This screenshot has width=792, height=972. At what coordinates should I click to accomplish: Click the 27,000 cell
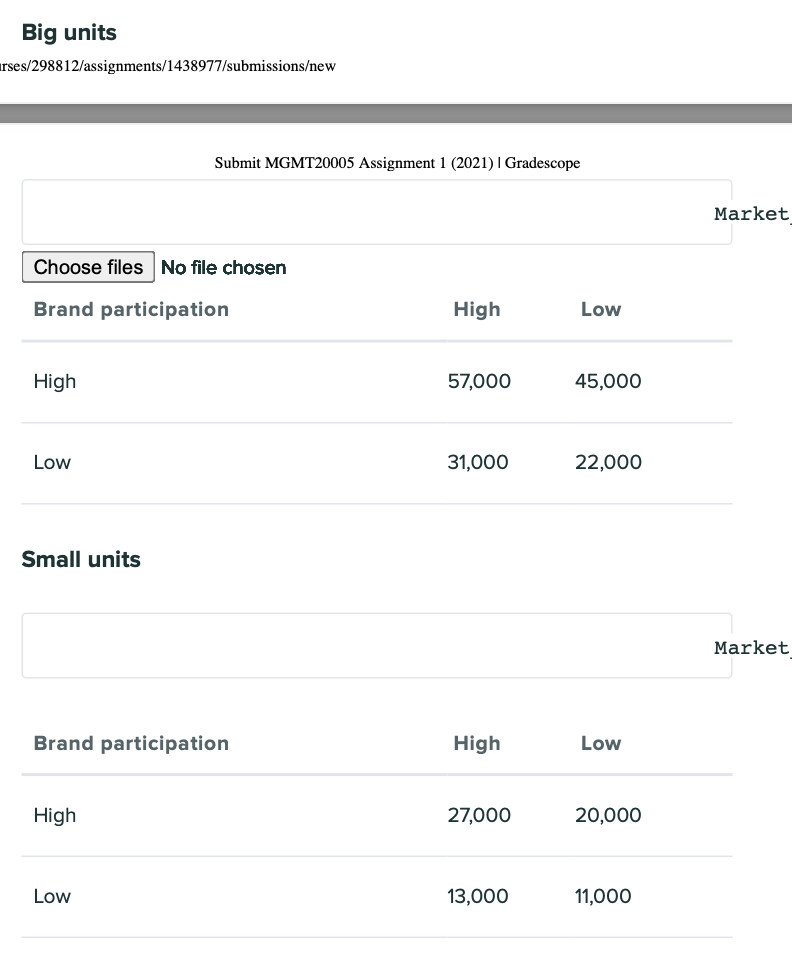pos(479,815)
